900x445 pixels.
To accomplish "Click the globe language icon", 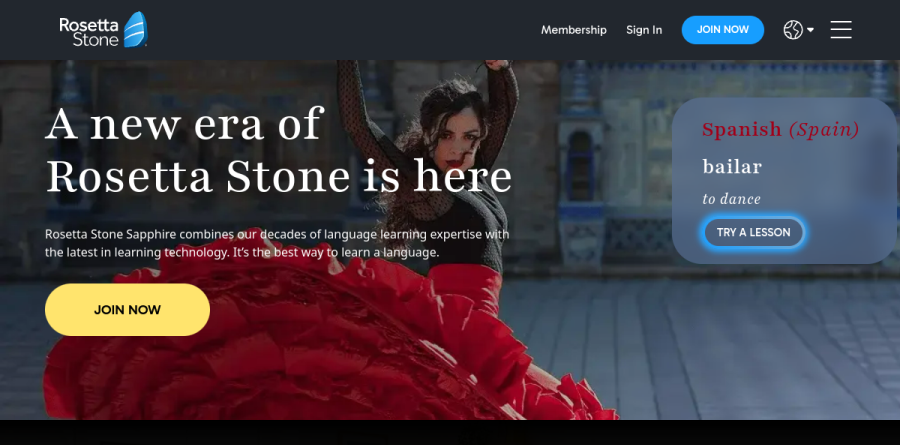I will (x=793, y=30).
